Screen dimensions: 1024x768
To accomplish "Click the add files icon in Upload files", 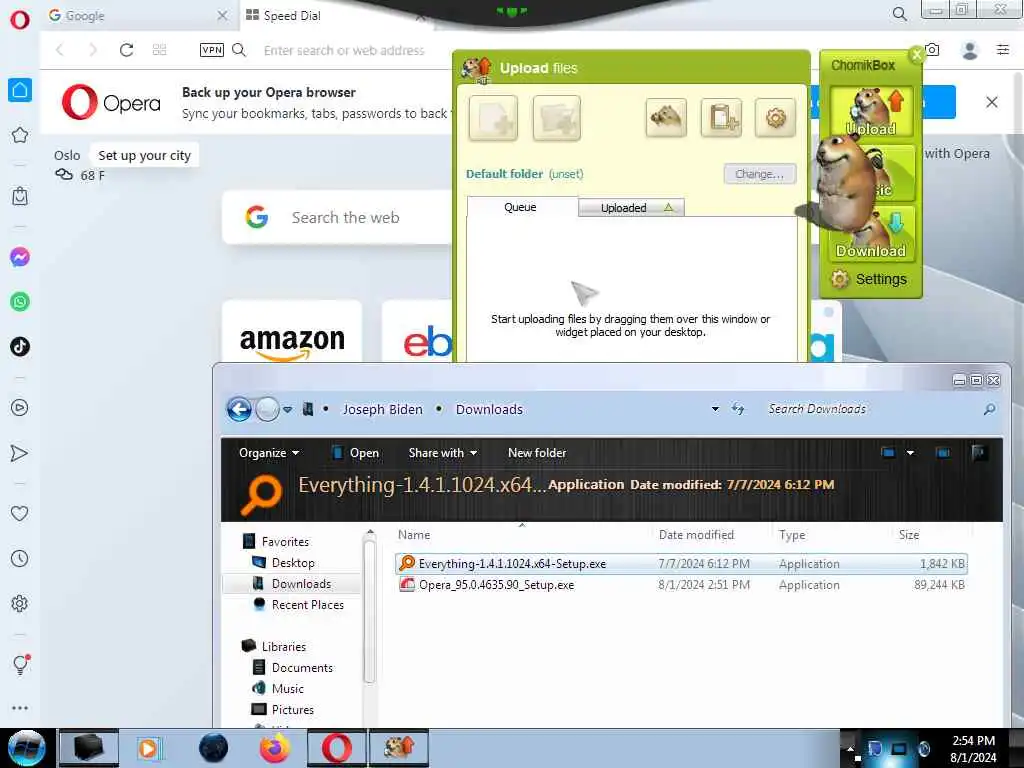I will pyautogui.click(x=493, y=118).
